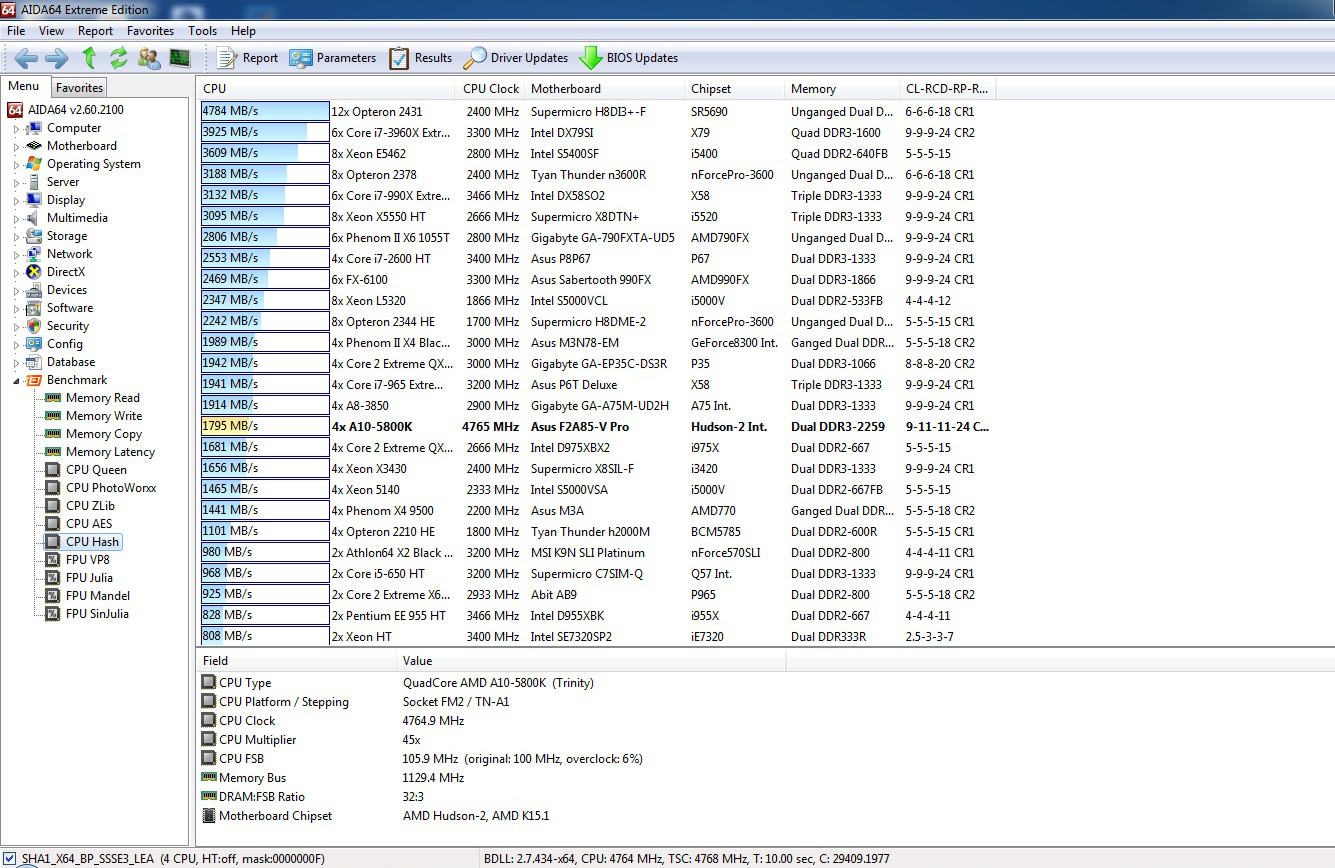Open the FPU Julia benchmark
The image size is (1335, 868).
tap(89, 578)
